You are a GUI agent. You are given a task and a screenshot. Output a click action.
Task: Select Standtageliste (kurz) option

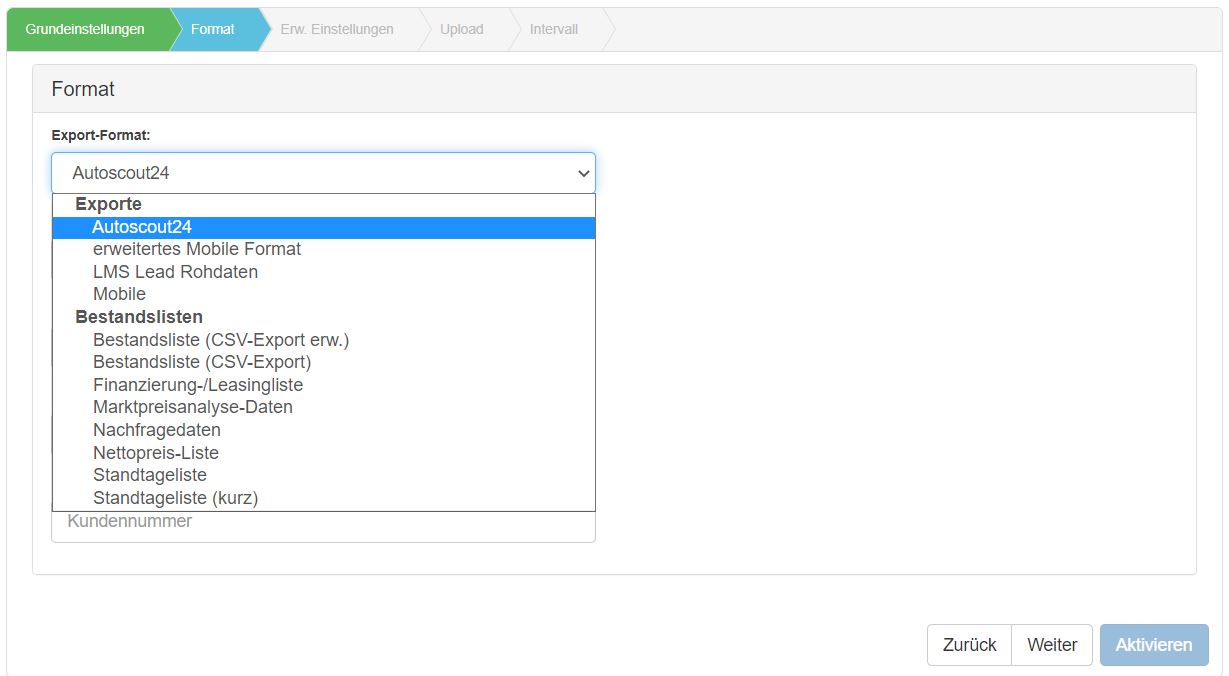click(x=324, y=498)
